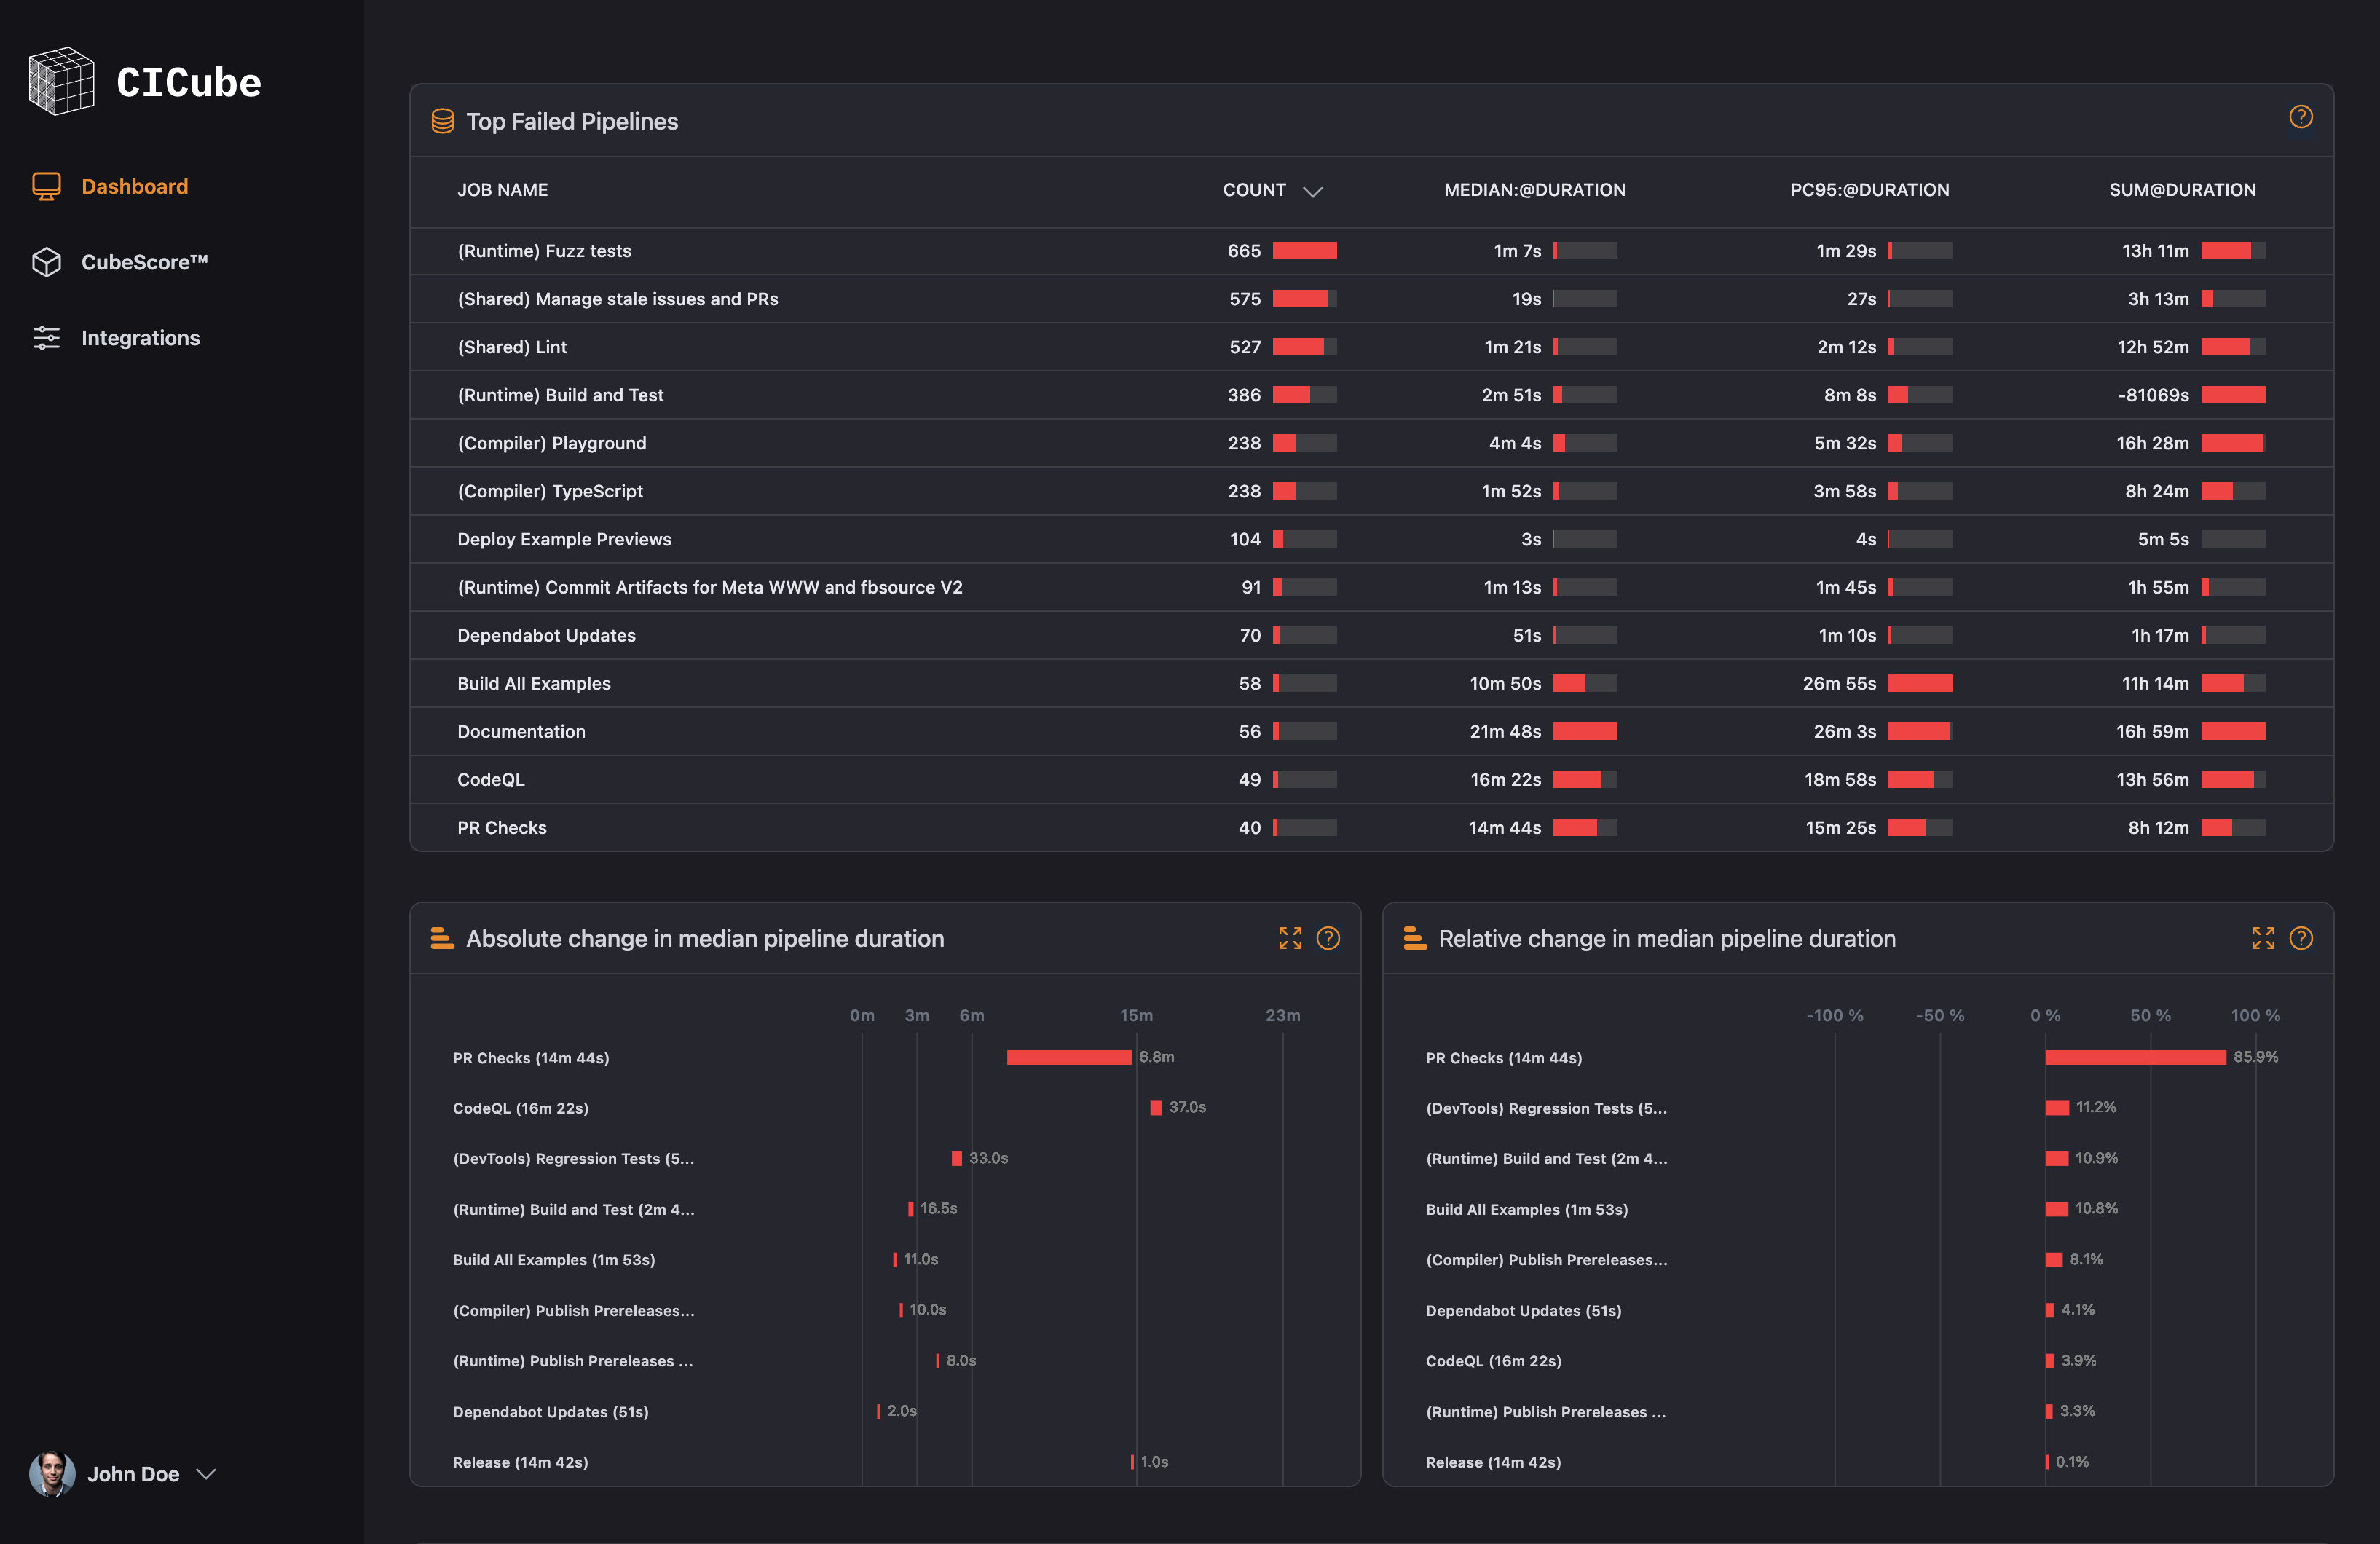This screenshot has width=2380, height=1544.
Task: Click the -50 % axis label
Action: click(x=1940, y=1015)
